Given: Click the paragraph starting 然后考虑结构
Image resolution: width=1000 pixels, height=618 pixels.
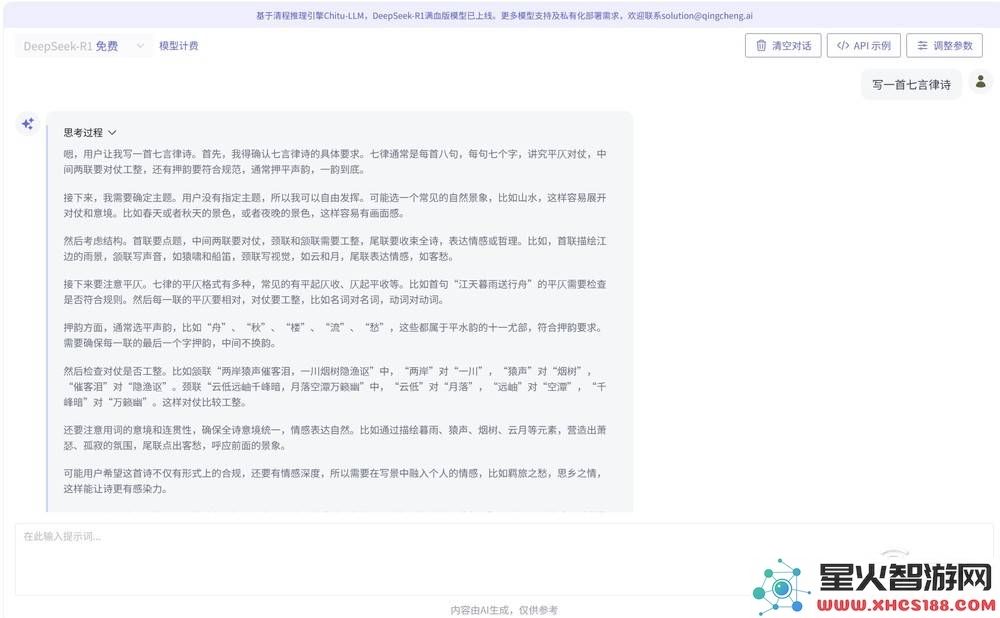Looking at the screenshot, I should pos(335,249).
